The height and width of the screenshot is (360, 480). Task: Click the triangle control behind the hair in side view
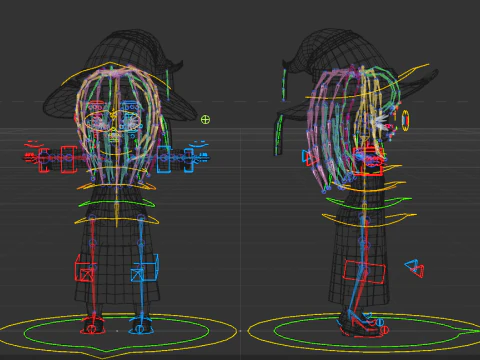pos(310,158)
